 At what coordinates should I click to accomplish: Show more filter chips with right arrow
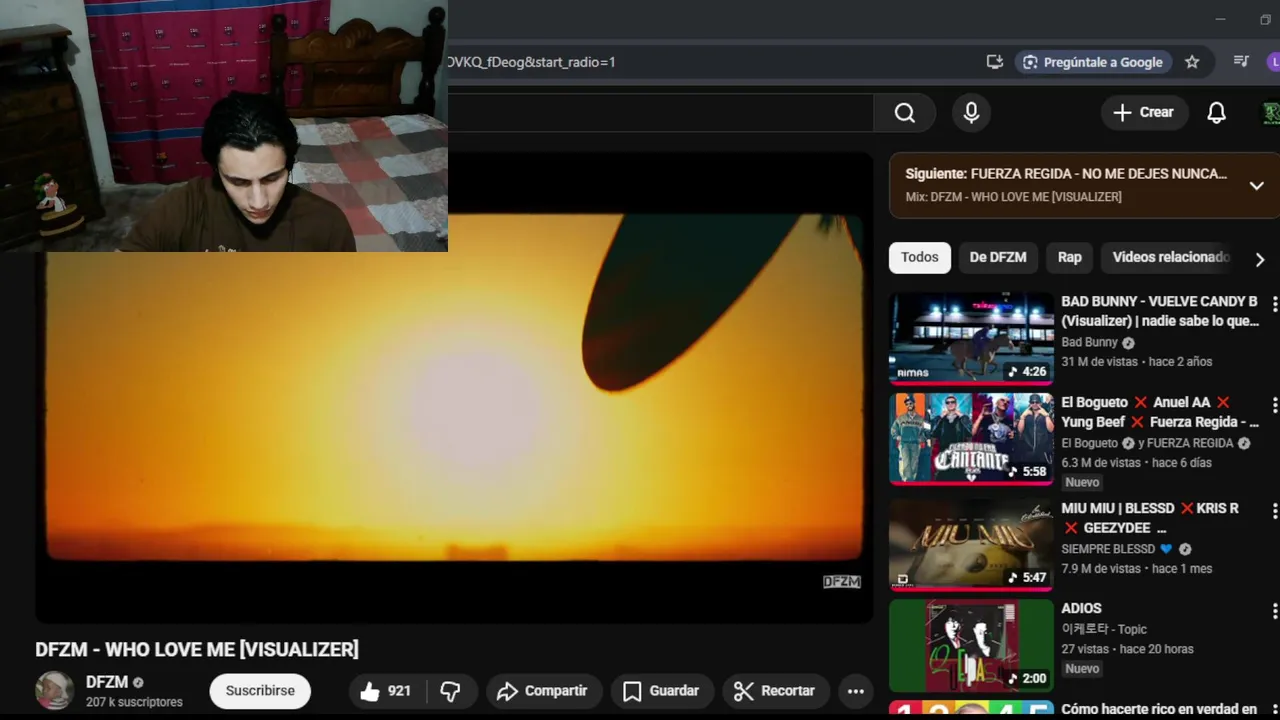1260,259
